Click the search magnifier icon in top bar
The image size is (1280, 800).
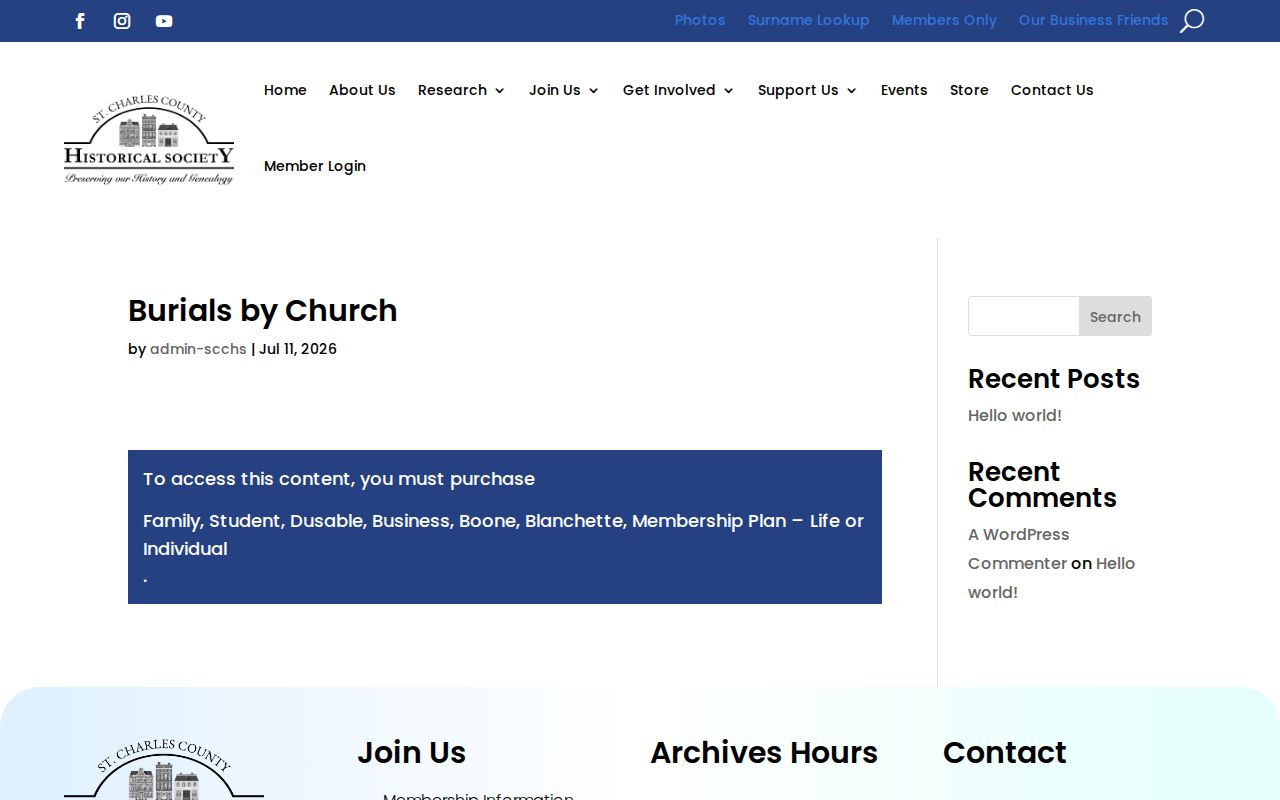1191,21
